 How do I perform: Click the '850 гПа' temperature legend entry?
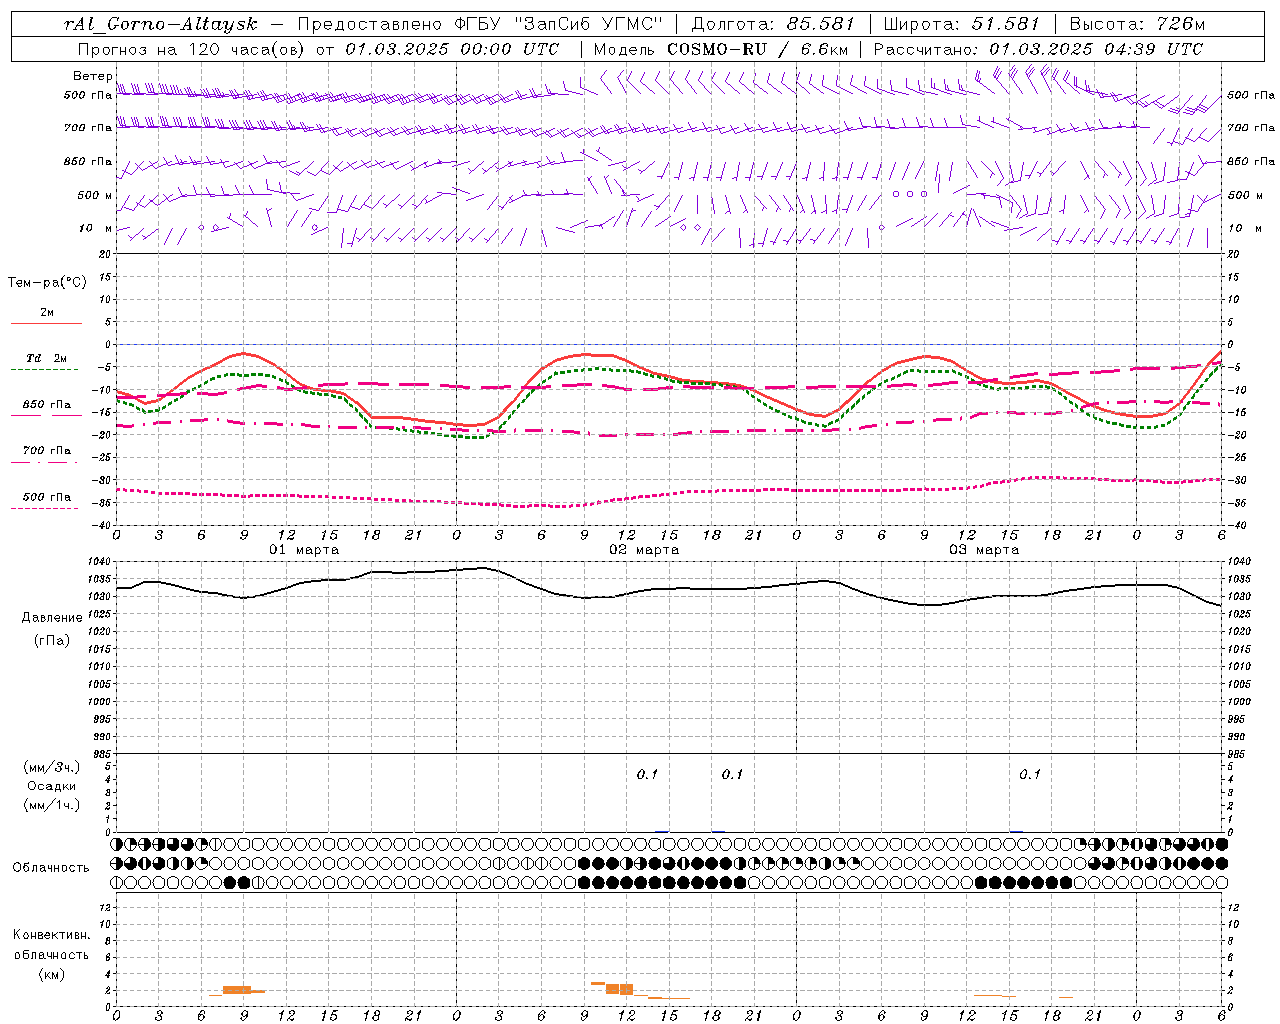tap(47, 405)
